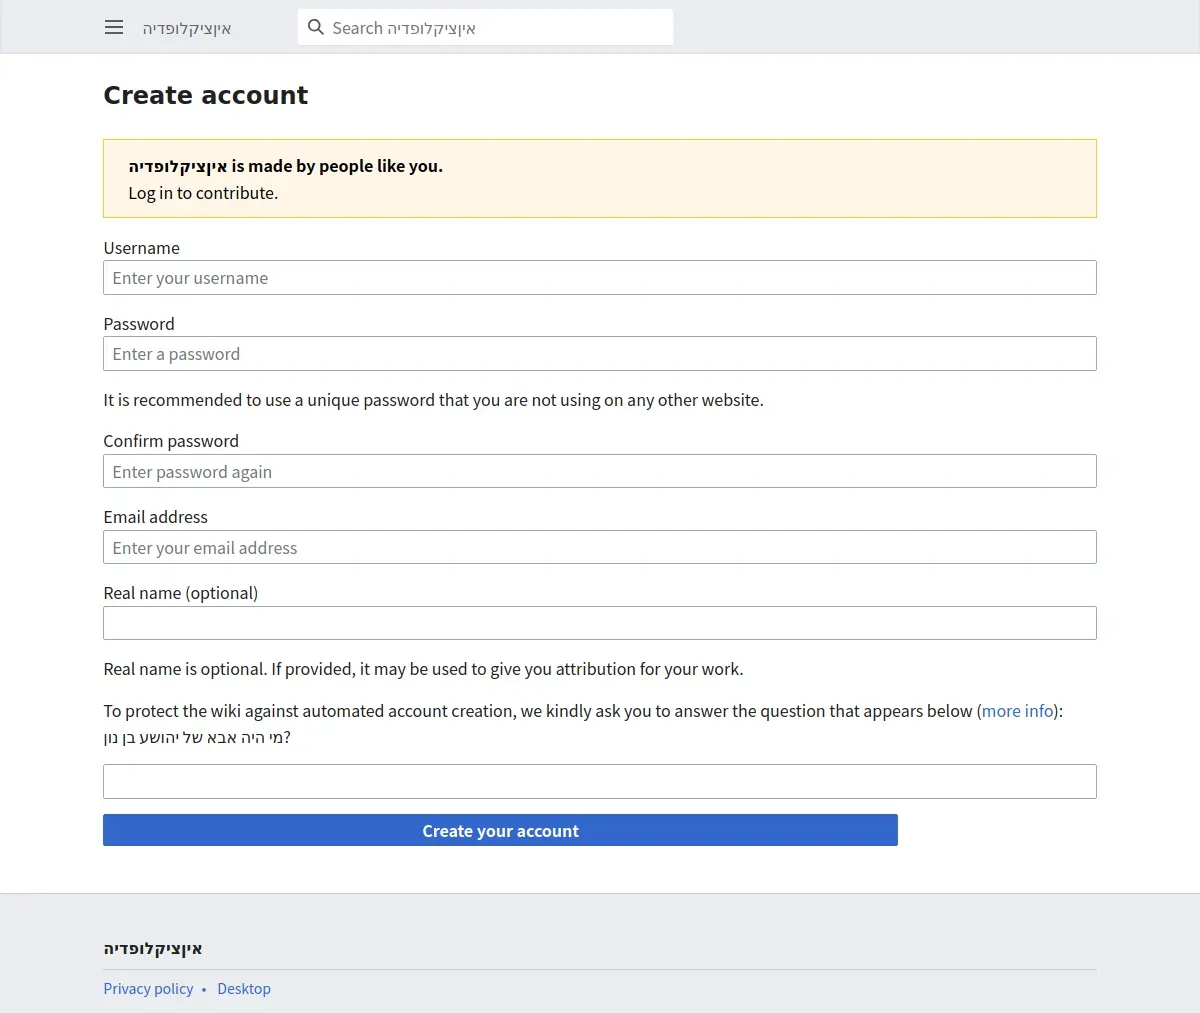Select the empty Real name input box
Image resolution: width=1200 pixels, height=1013 pixels.
(x=599, y=623)
